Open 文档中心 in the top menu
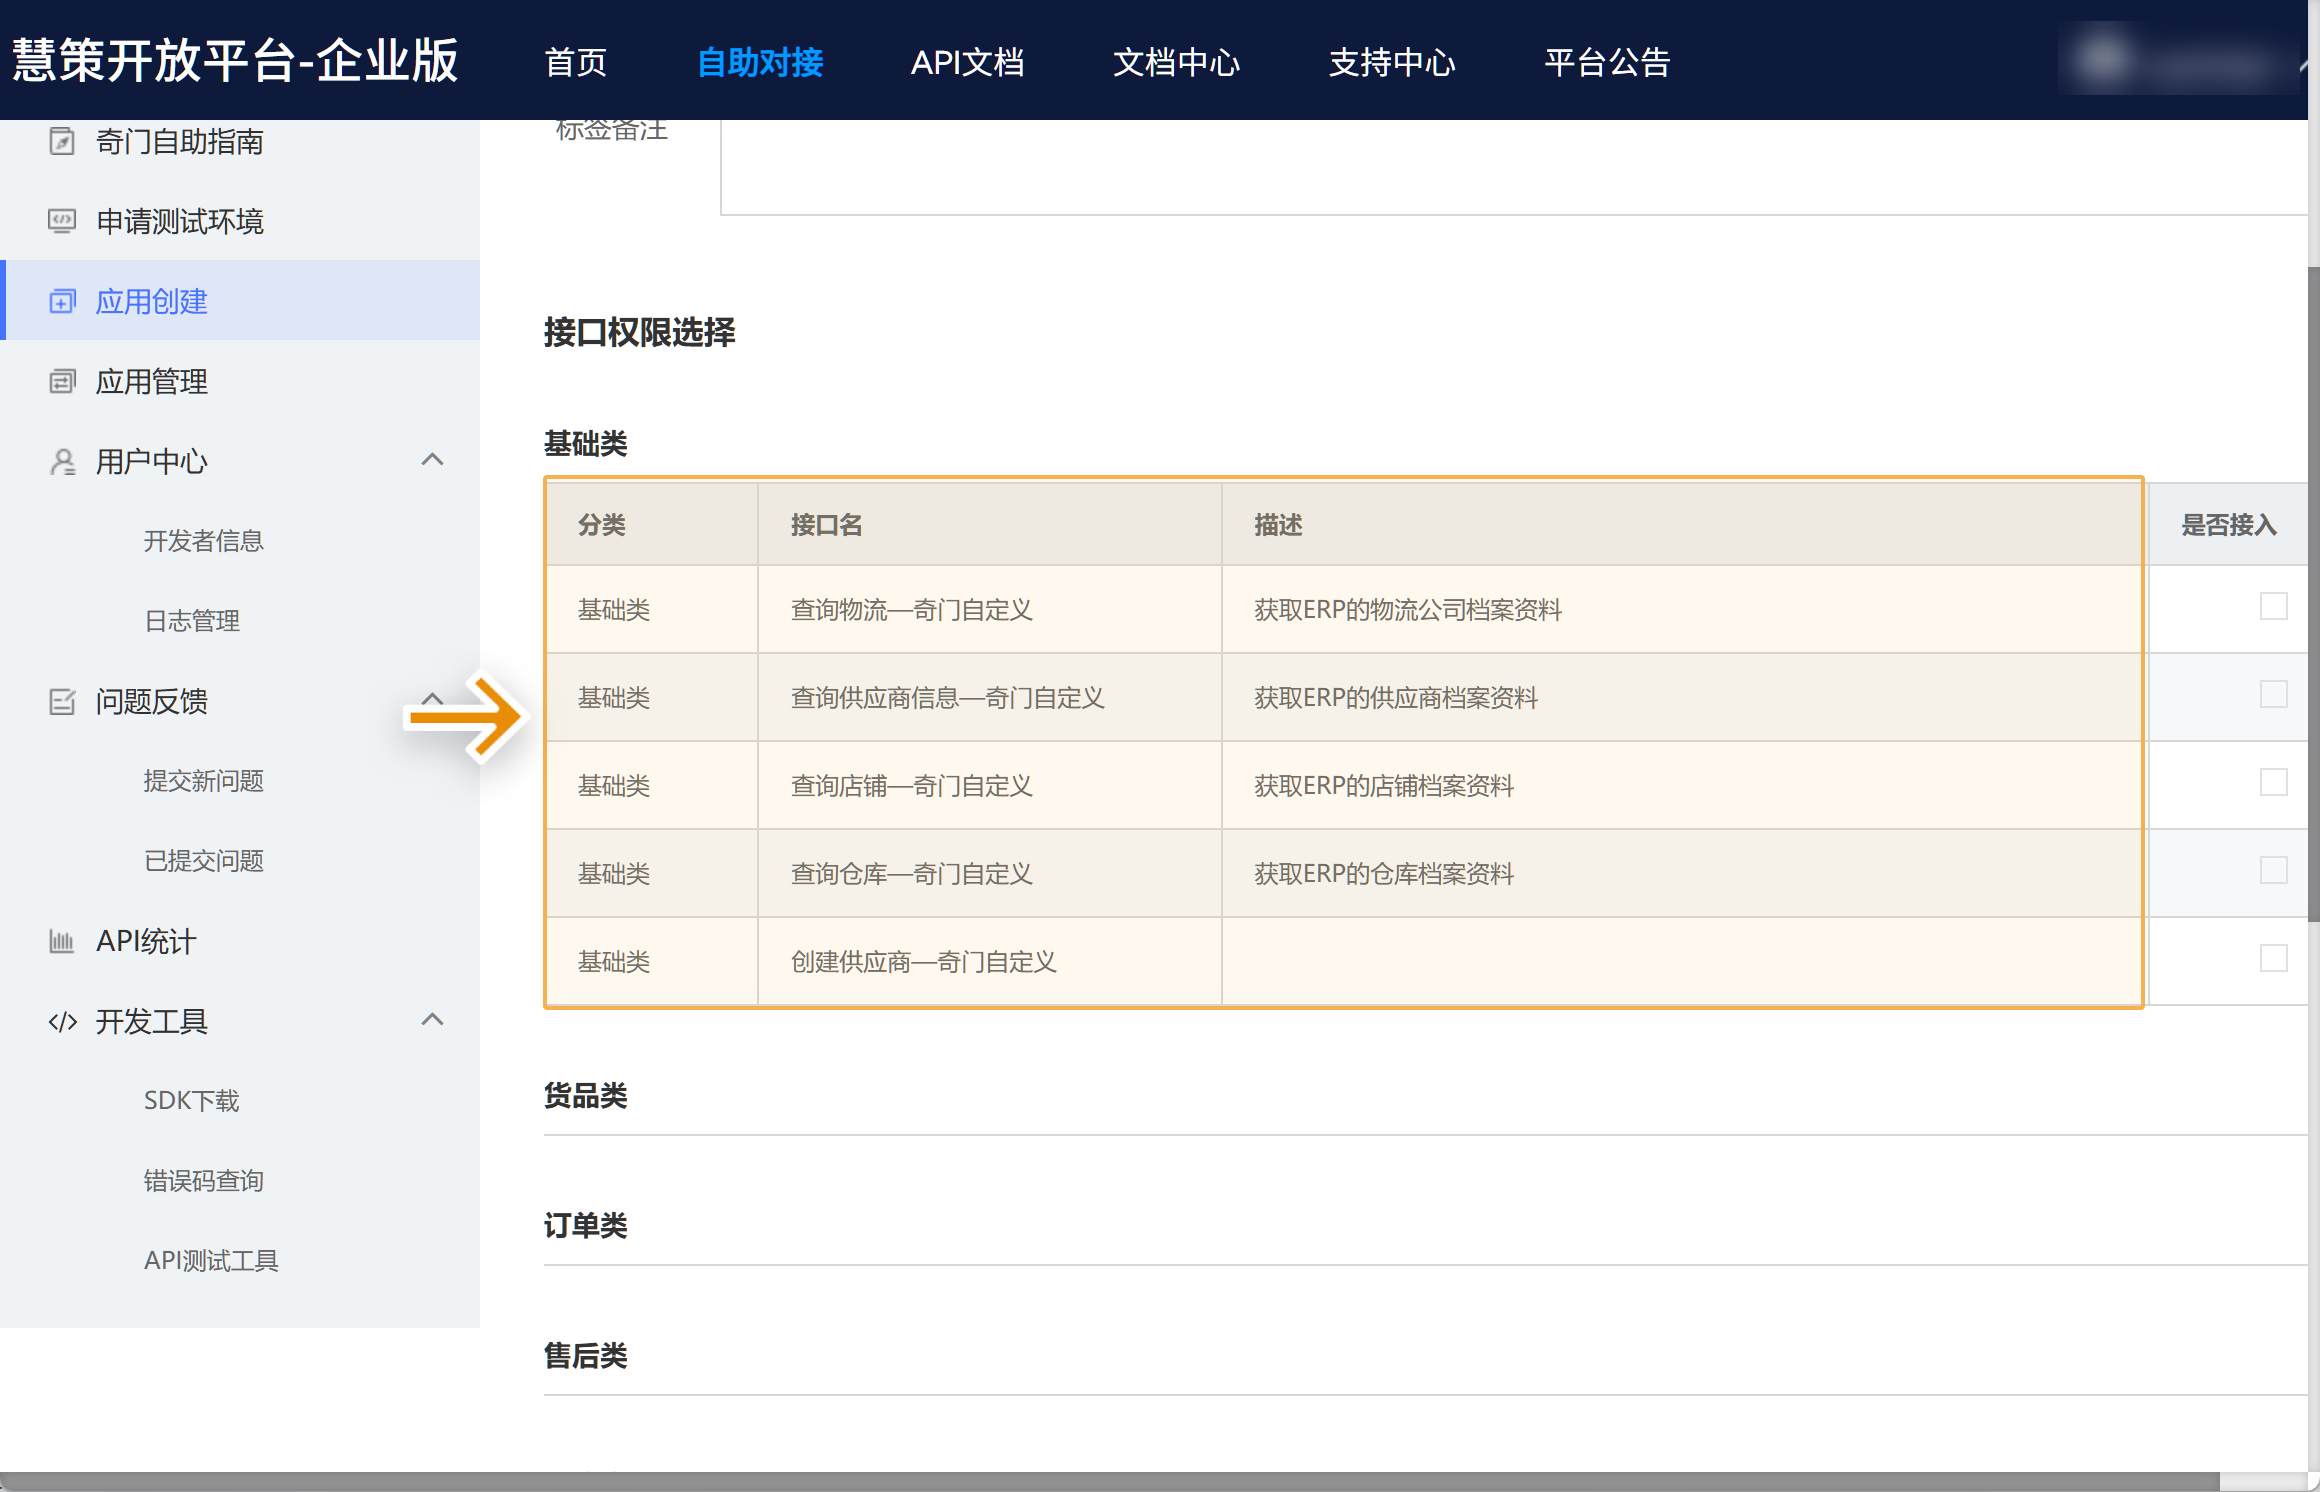Screen dimensions: 2320x1492 coord(1176,62)
